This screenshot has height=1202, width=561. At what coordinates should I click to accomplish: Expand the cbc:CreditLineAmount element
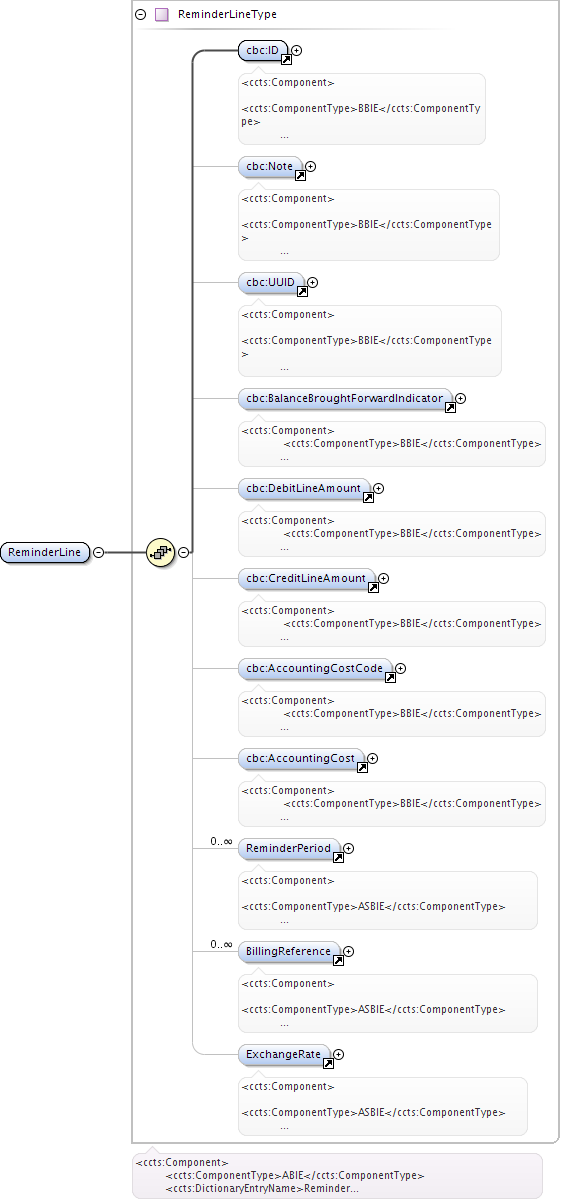[383, 578]
